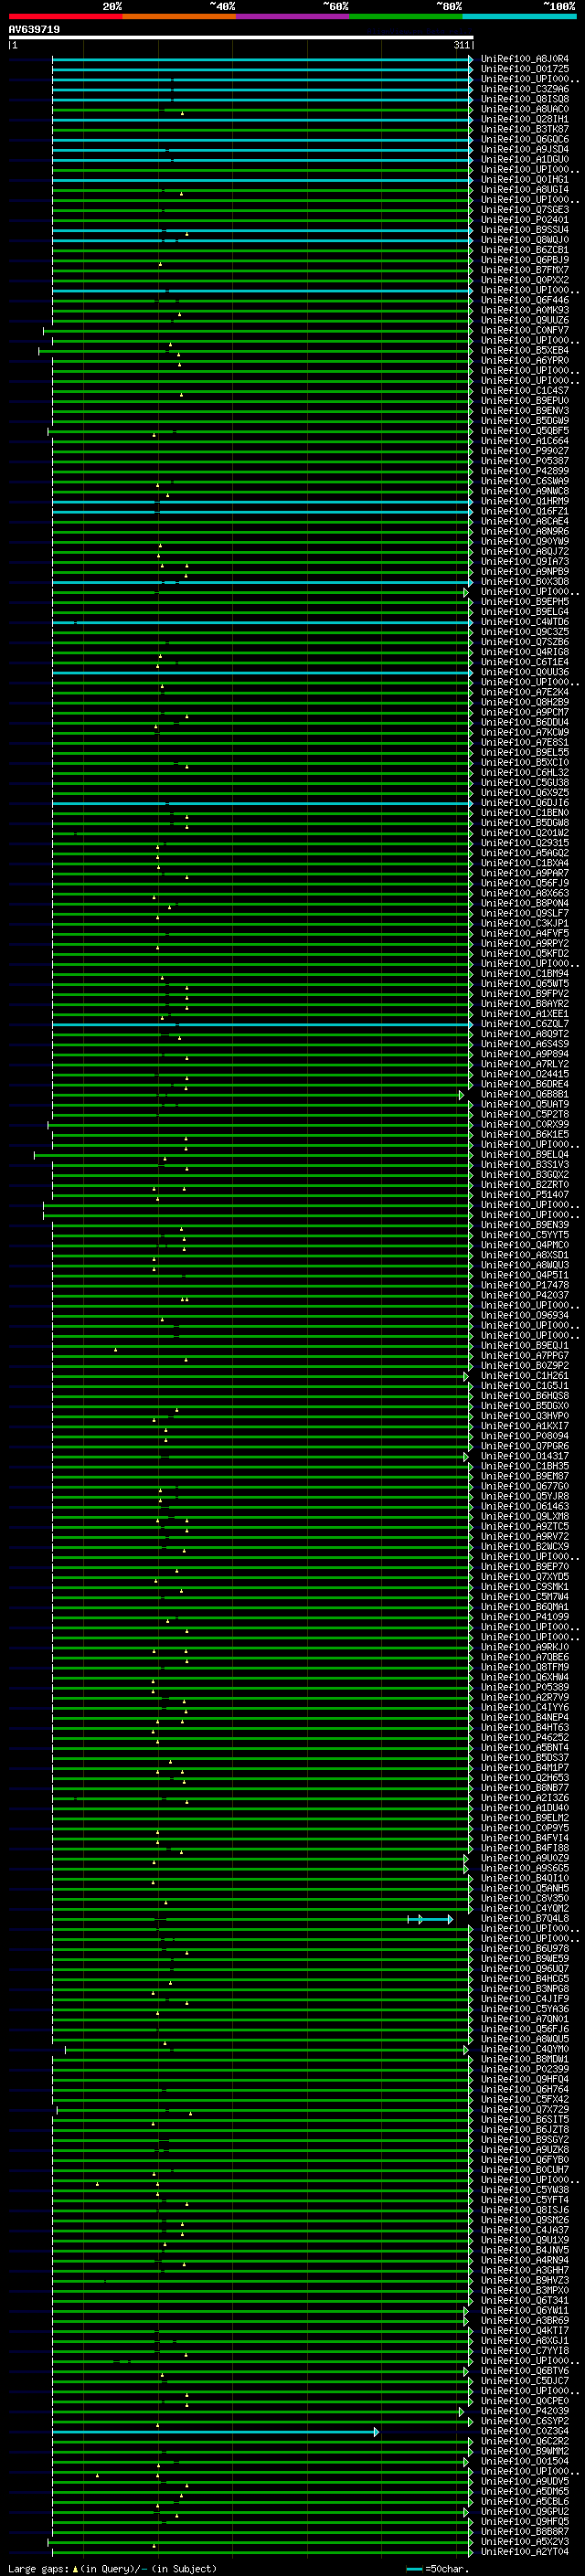Open hit UniRef100_B2ZRT0
Screen dimensions: 585x2576
pos(525,1185)
